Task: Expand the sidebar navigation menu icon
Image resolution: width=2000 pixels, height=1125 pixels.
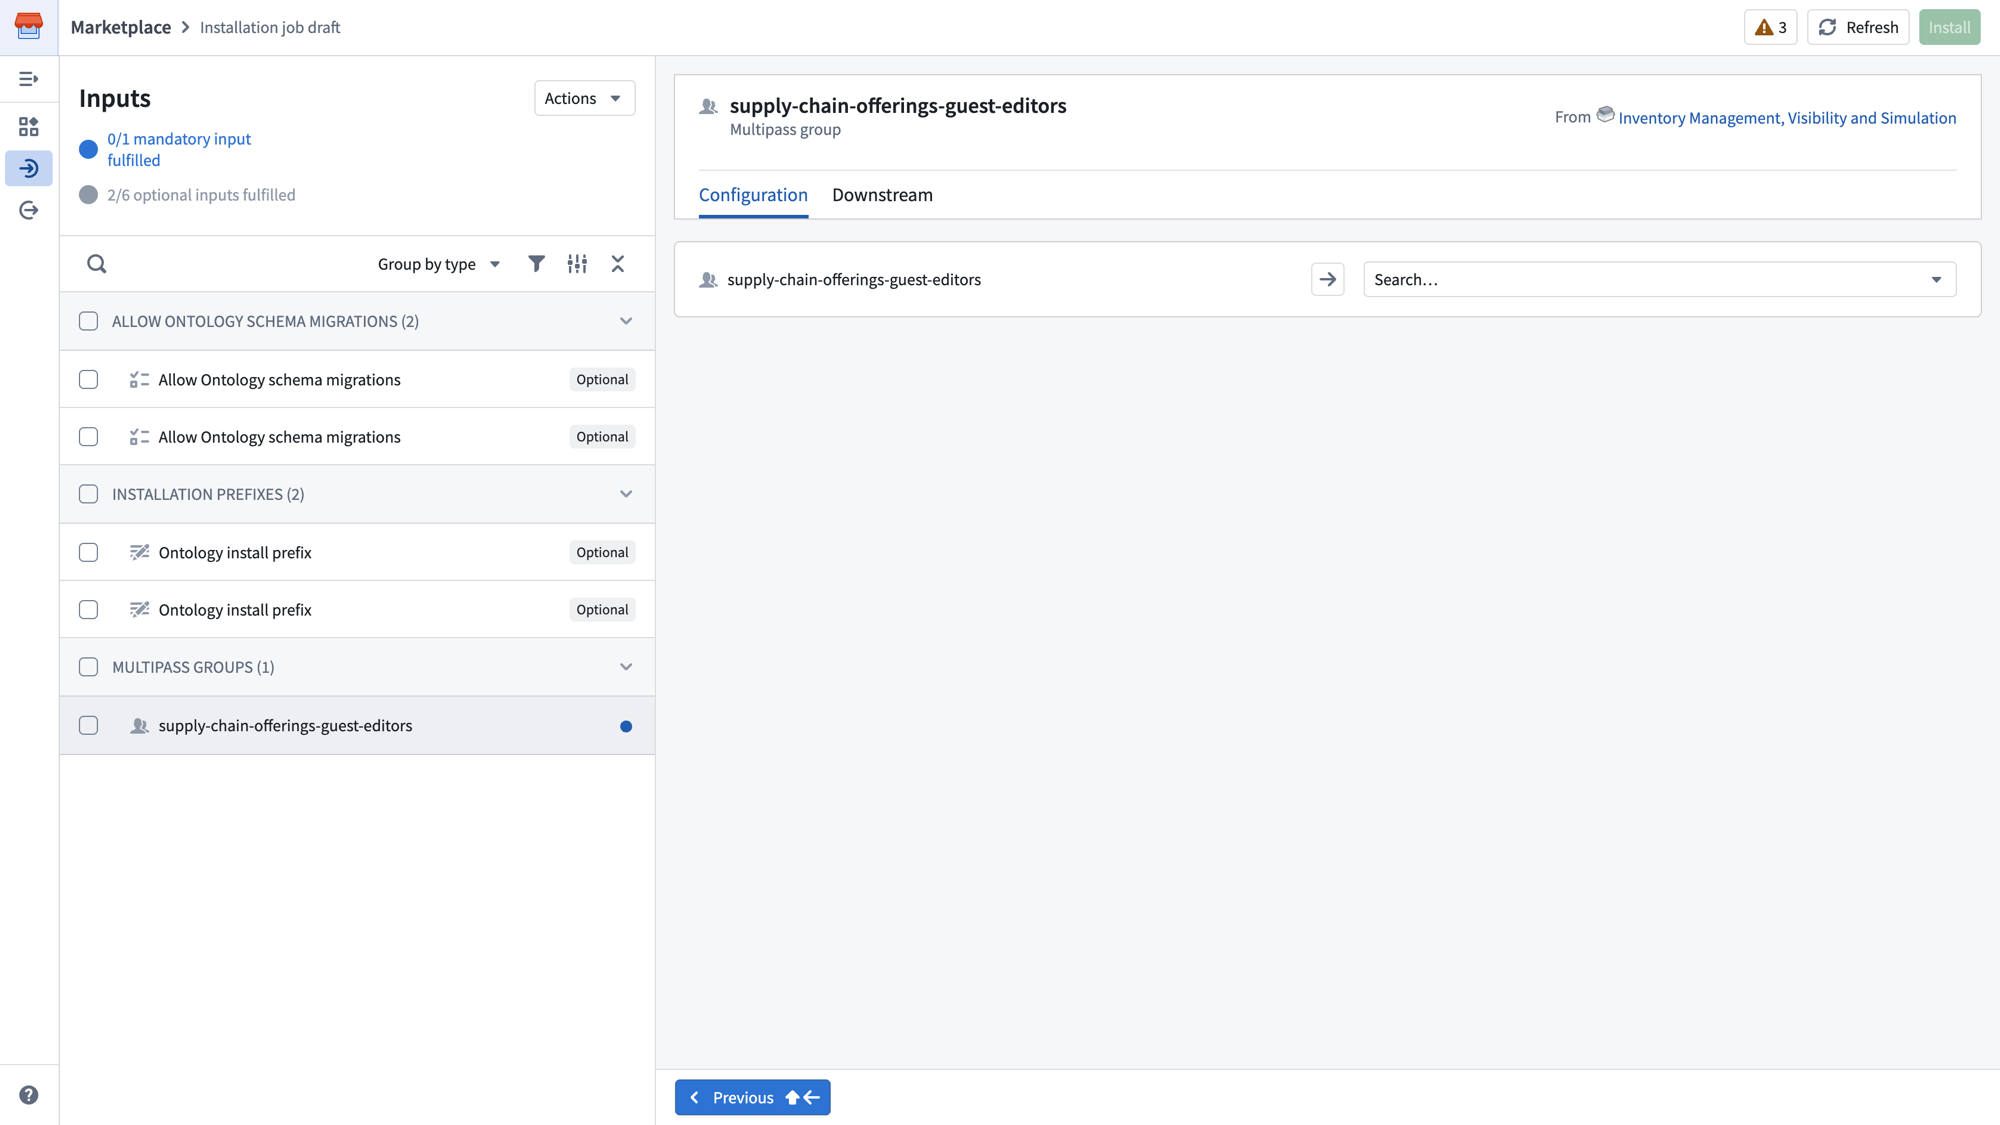Action: pyautogui.click(x=29, y=78)
